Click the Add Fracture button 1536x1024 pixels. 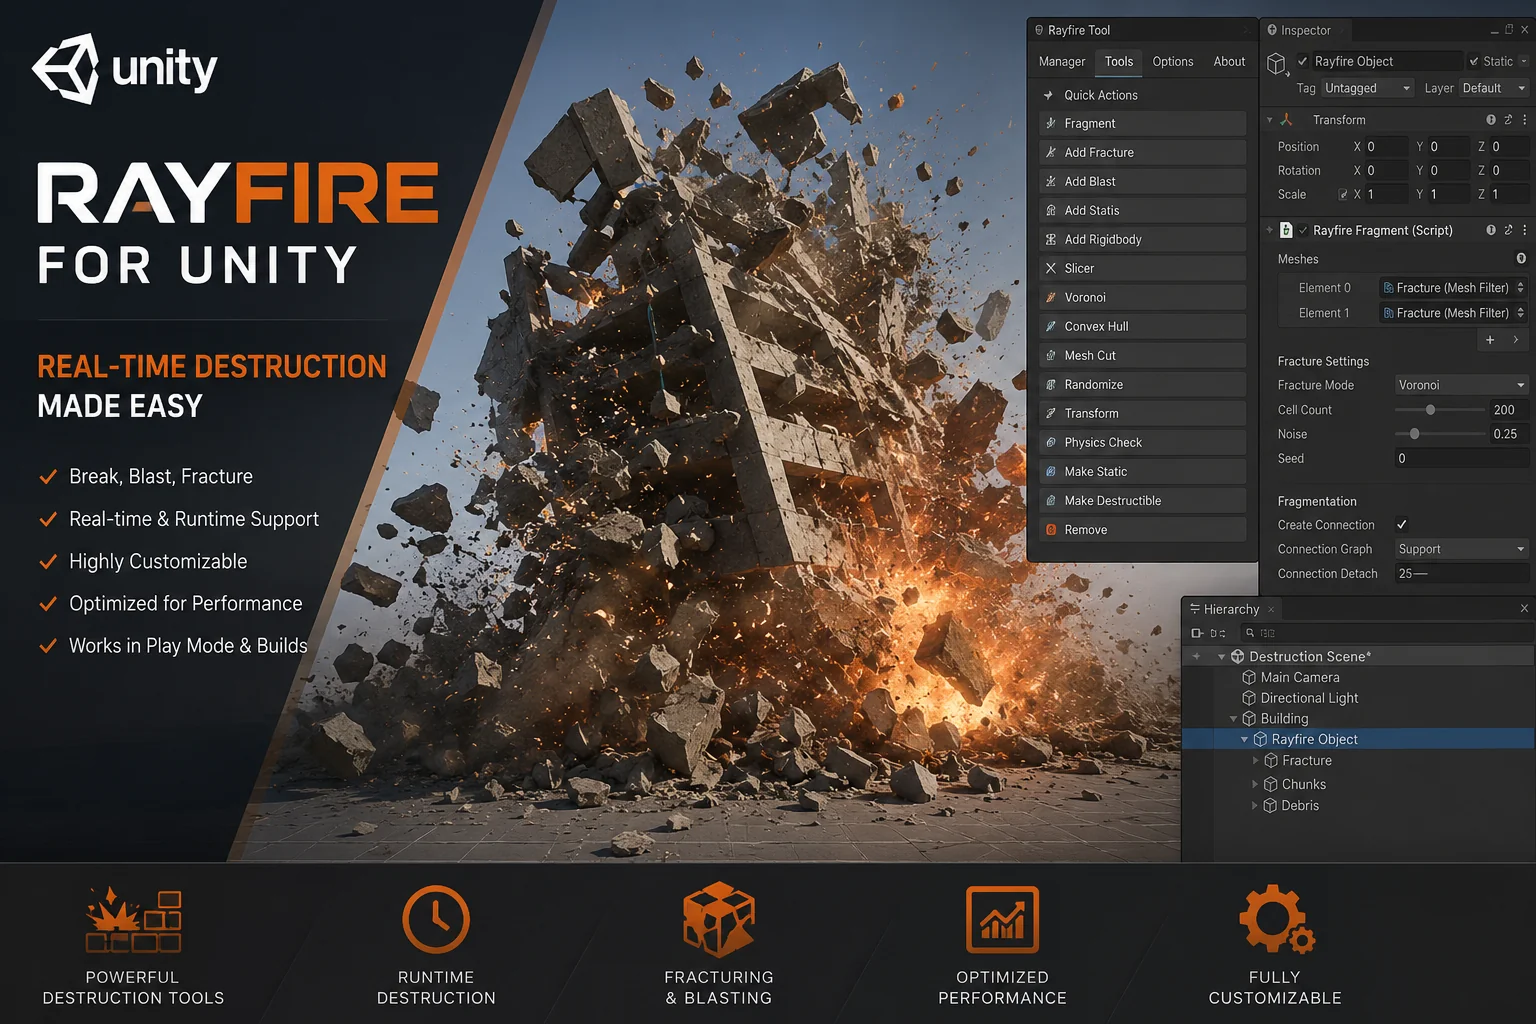pos(1142,152)
